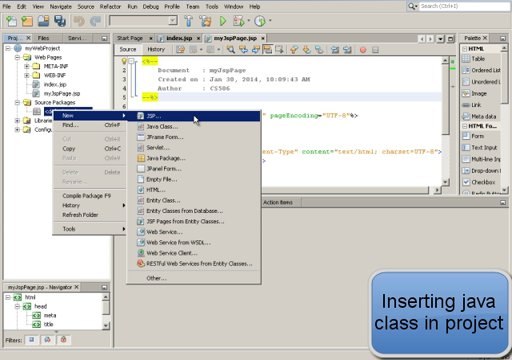Choose Other... in the New submenu

pyautogui.click(x=194, y=278)
